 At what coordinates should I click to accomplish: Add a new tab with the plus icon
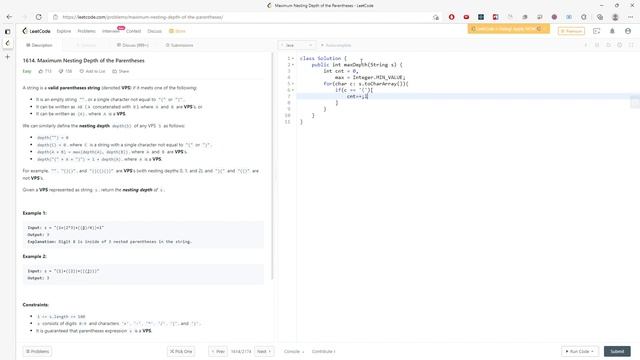tap(7, 57)
